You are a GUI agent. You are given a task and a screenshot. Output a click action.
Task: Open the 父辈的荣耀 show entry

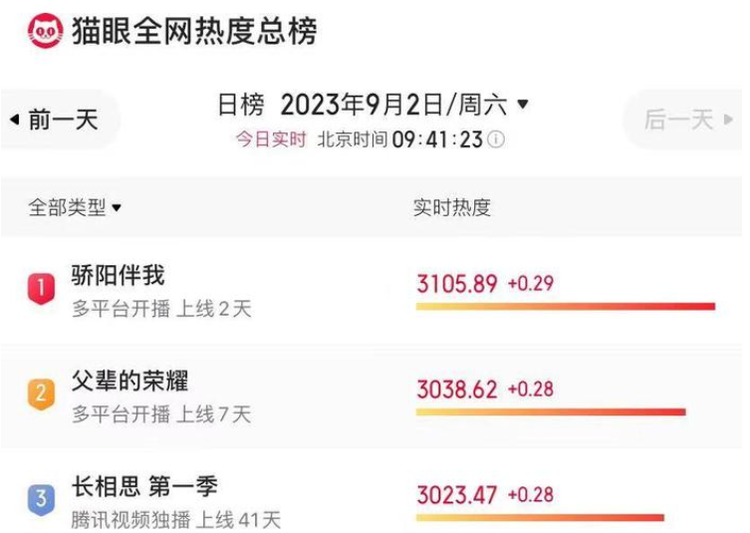(130, 380)
